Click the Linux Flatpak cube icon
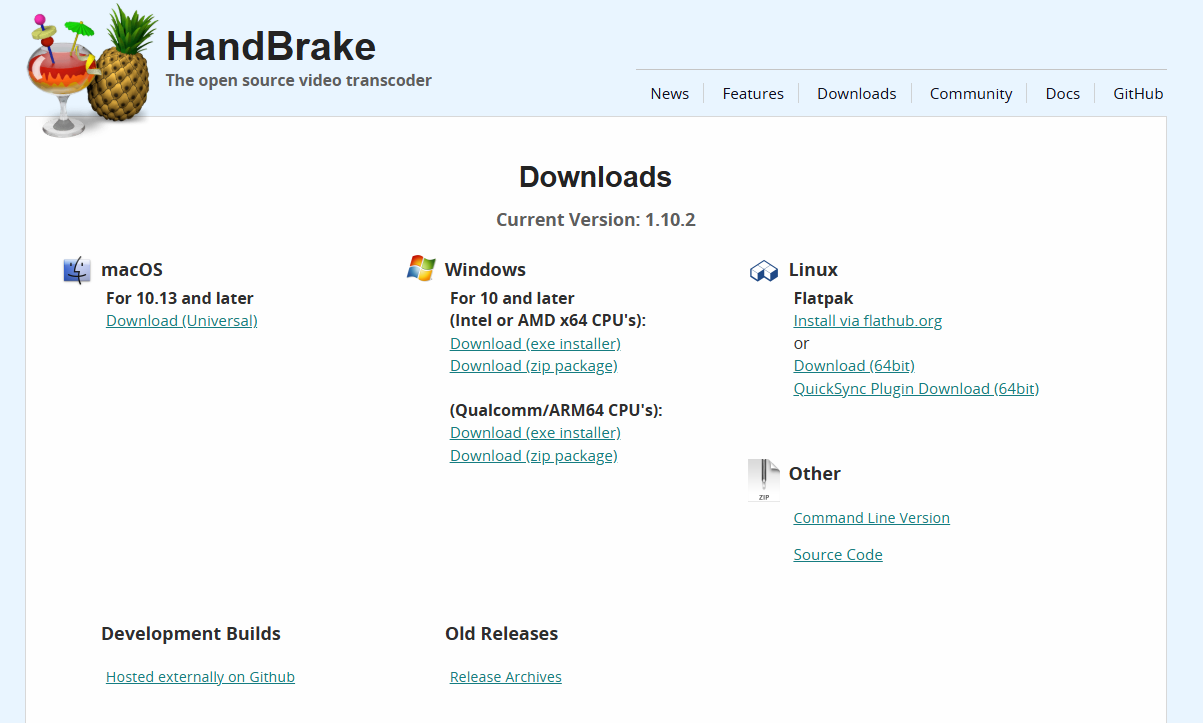Screen dimensions: 1203x723 point(764,271)
